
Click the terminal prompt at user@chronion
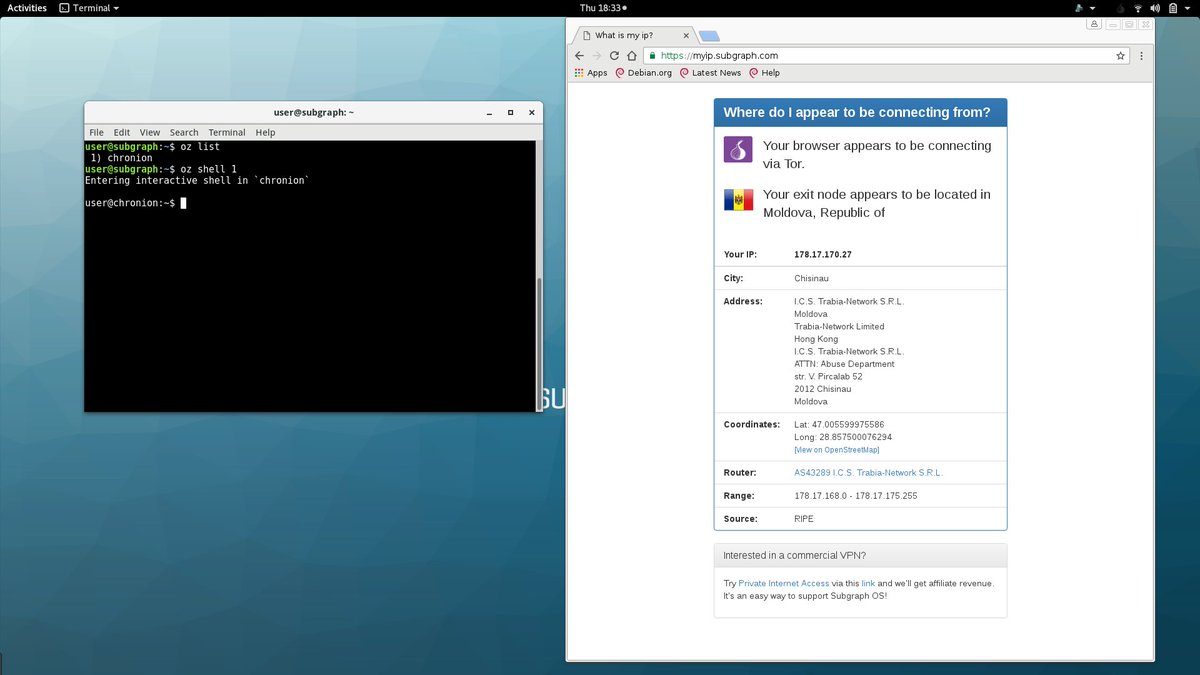(x=130, y=203)
